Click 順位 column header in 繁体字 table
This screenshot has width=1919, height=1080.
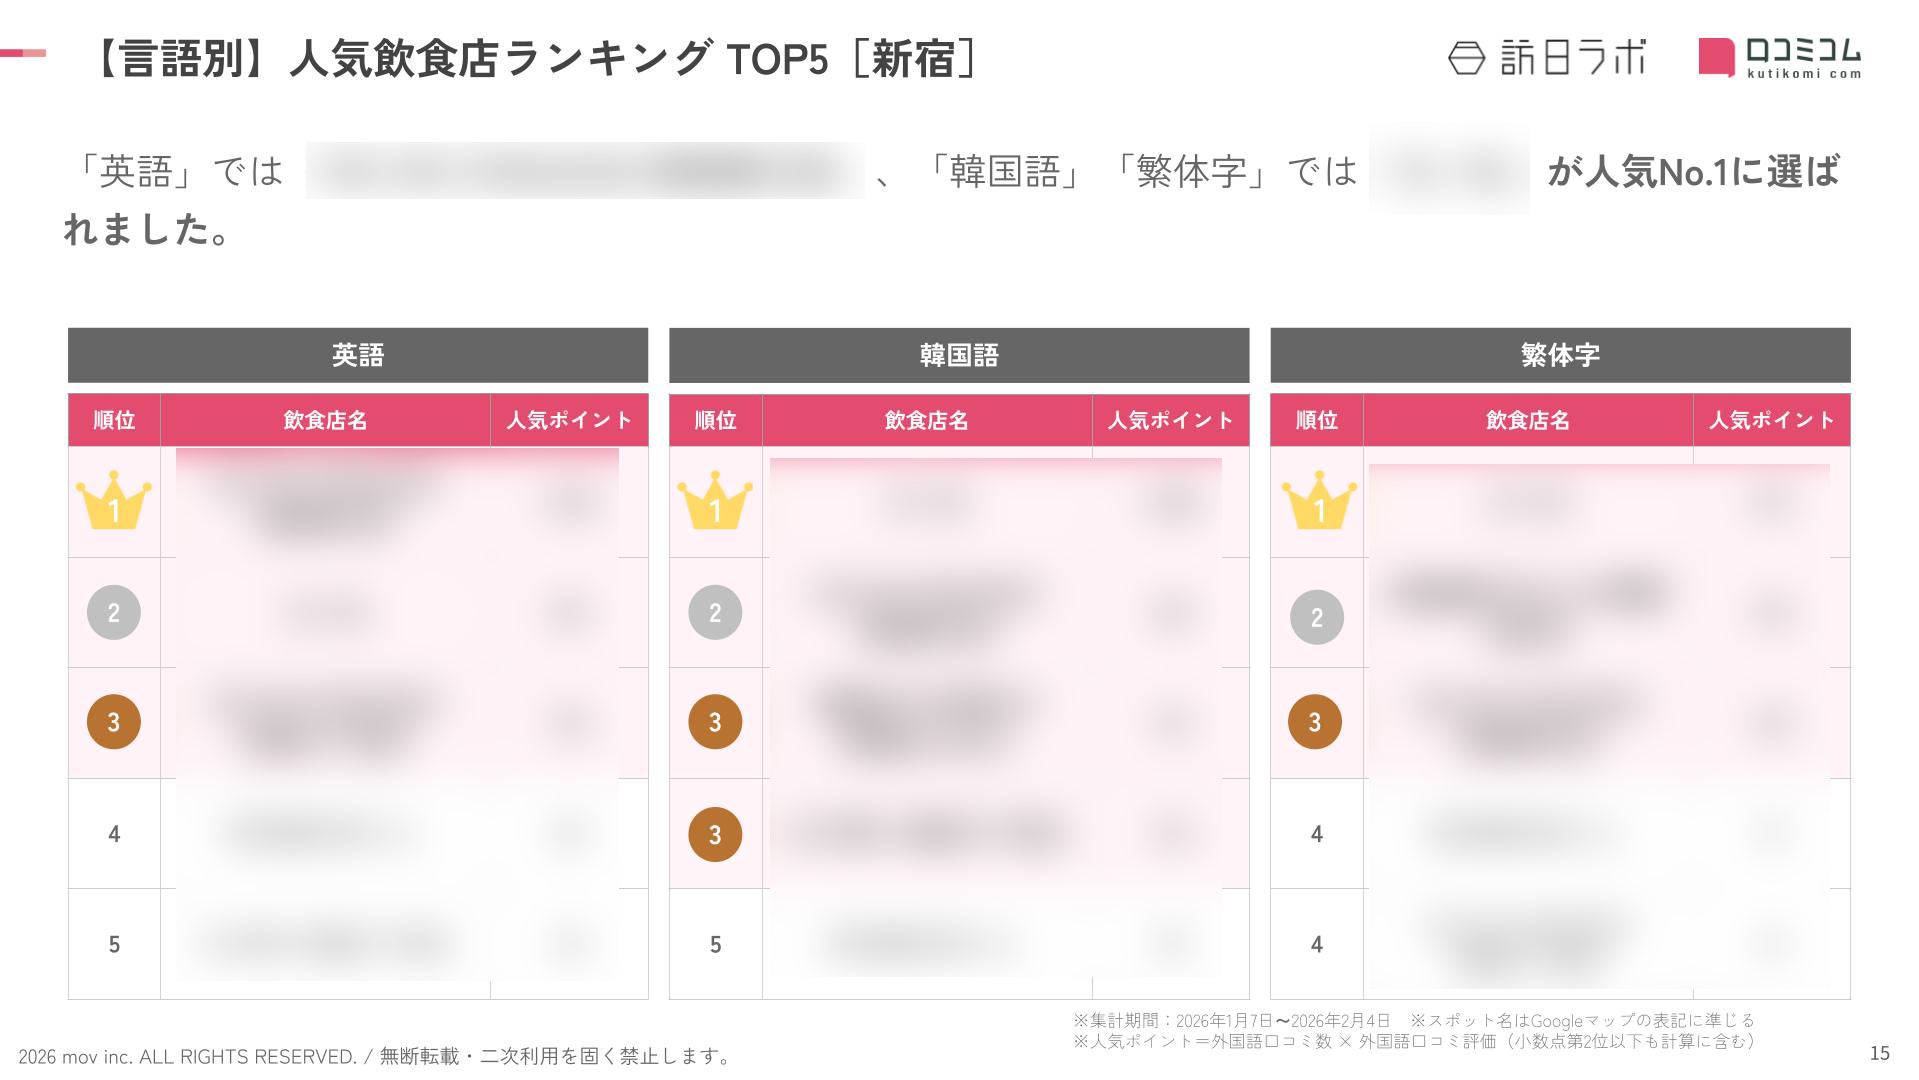[x=1316, y=420]
